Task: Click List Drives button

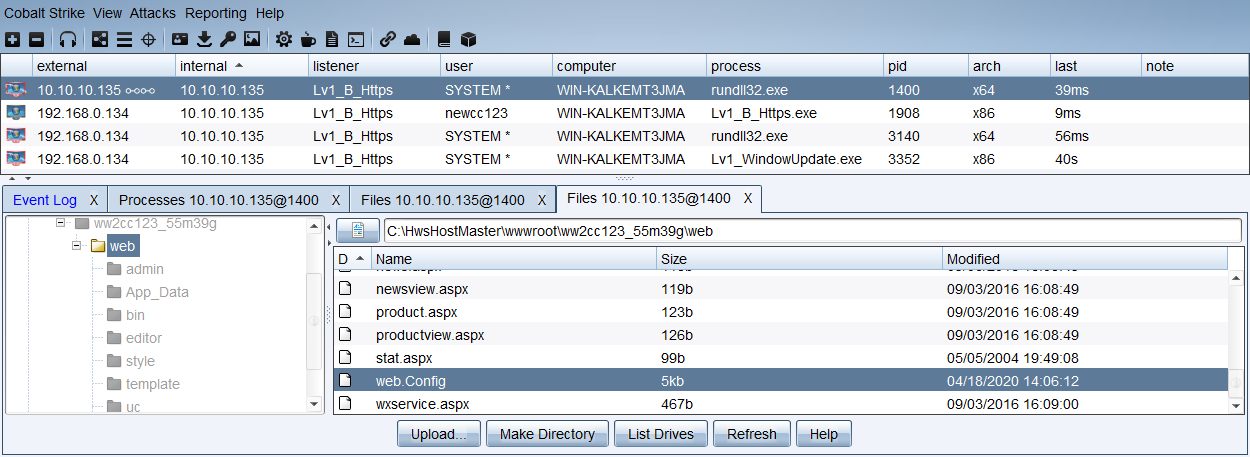Action: tap(660, 434)
